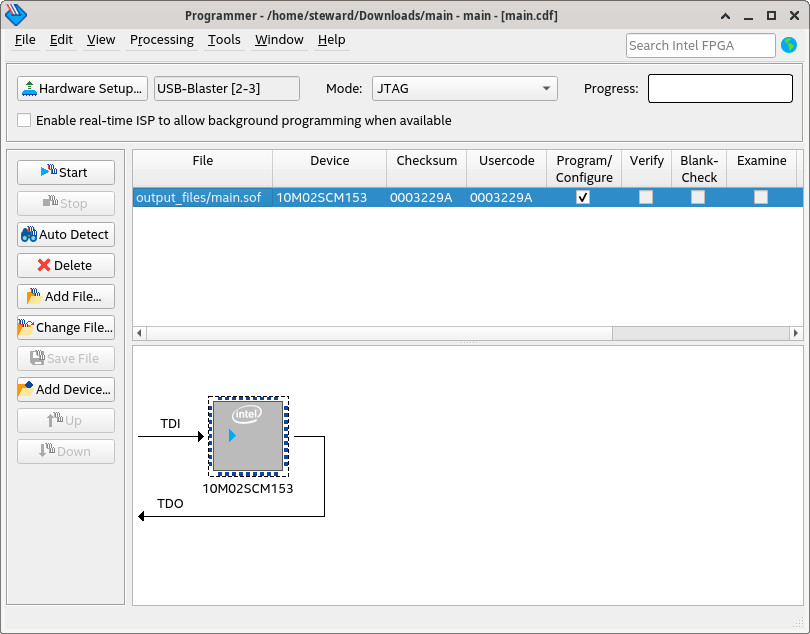Click the disabled Stop button
Screen dimensions: 810x634
66,204
